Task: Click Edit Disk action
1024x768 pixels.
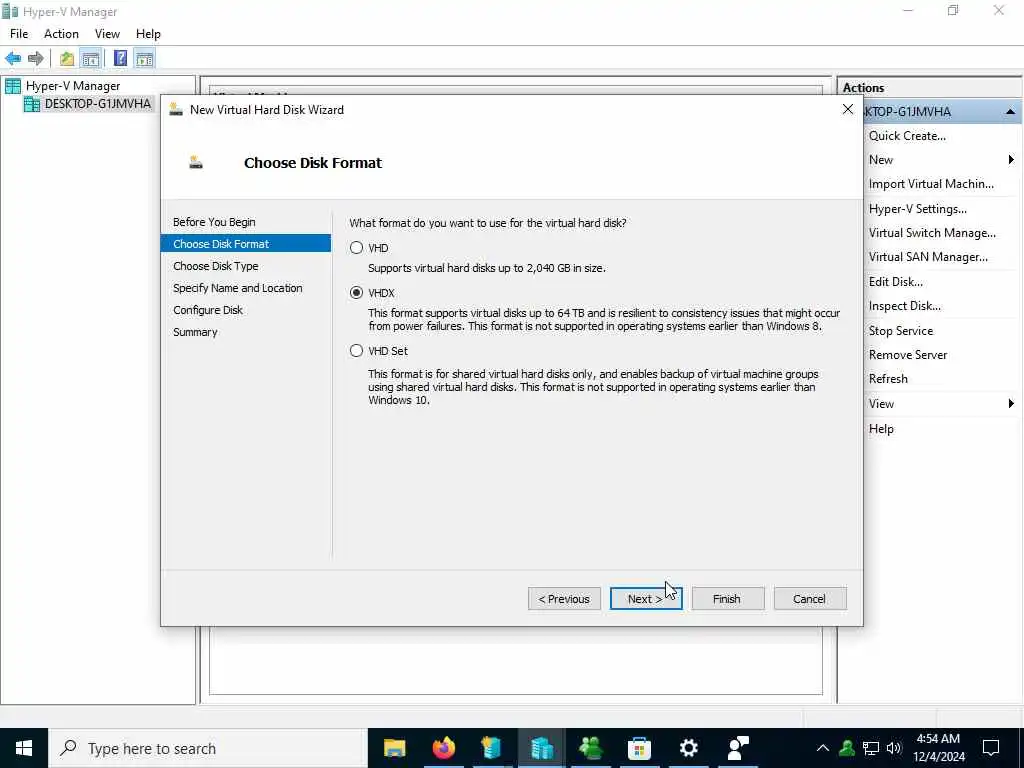Action: [895, 282]
